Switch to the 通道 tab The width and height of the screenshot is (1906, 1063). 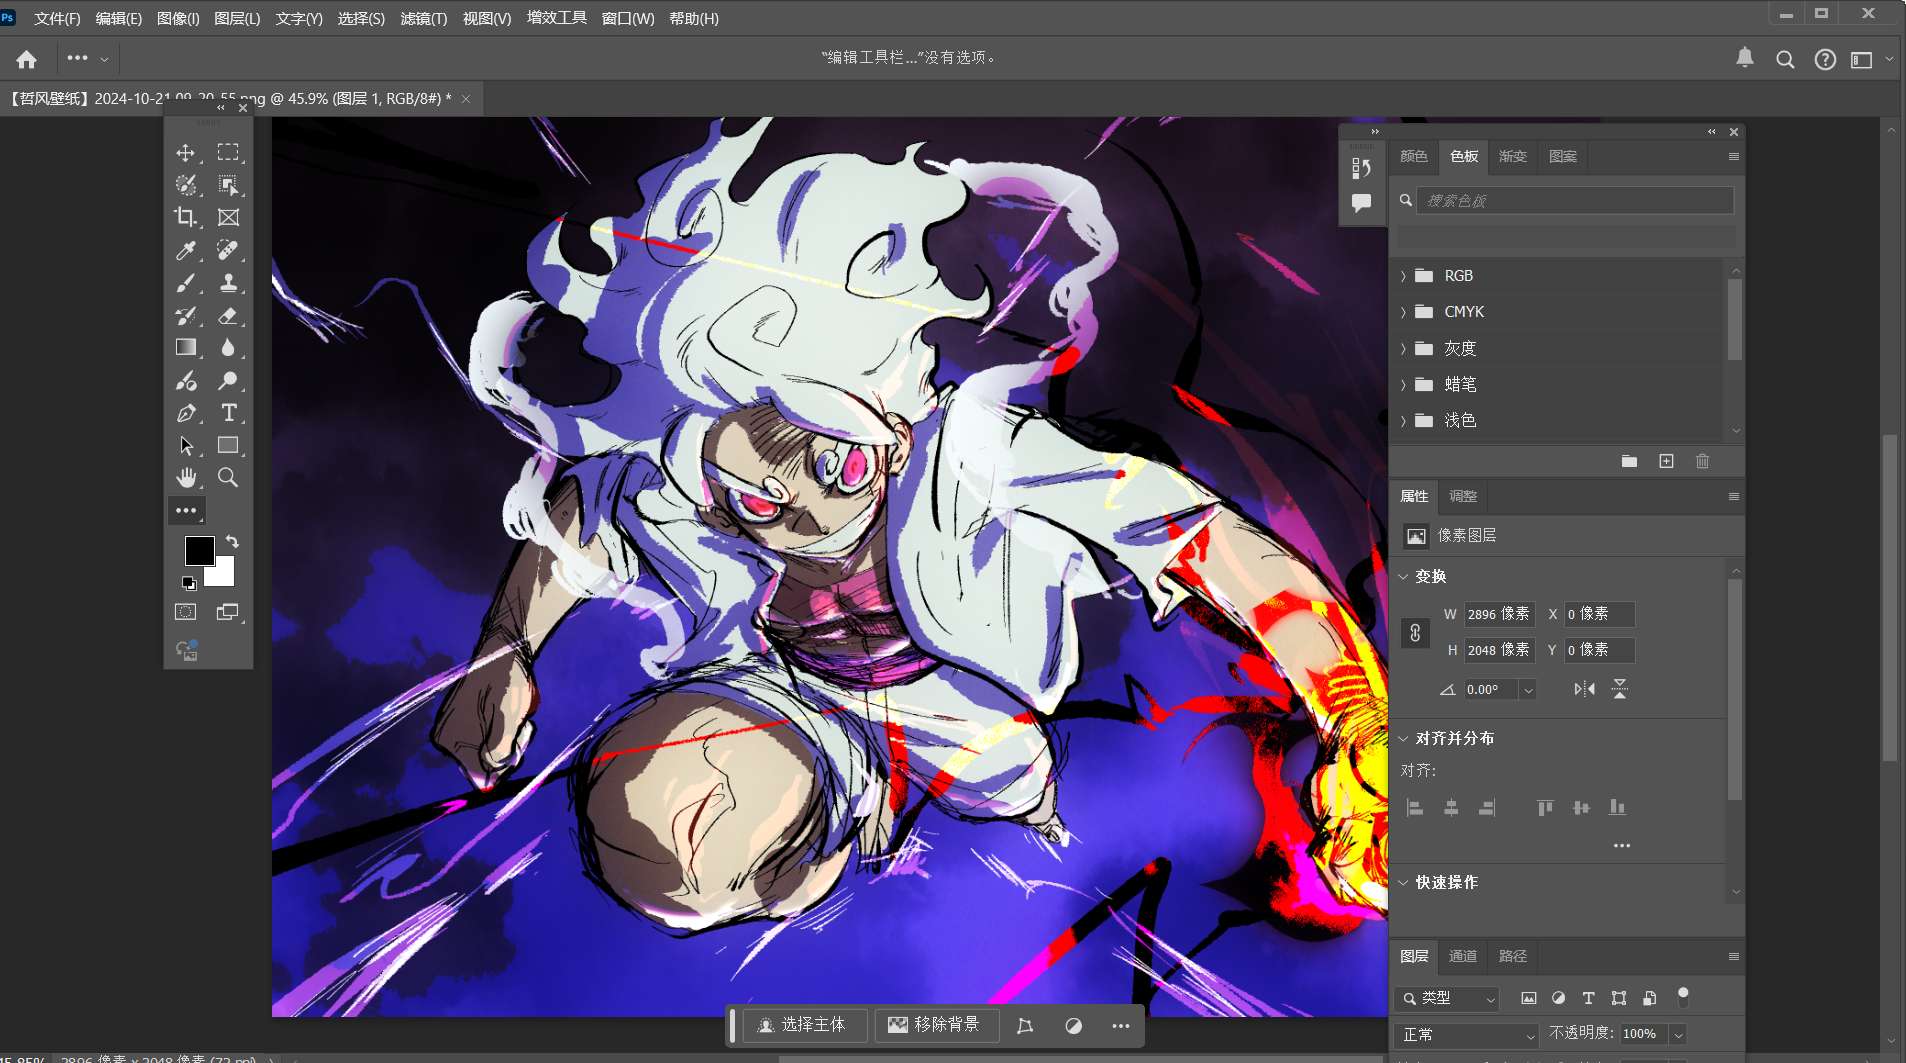coord(1463,956)
